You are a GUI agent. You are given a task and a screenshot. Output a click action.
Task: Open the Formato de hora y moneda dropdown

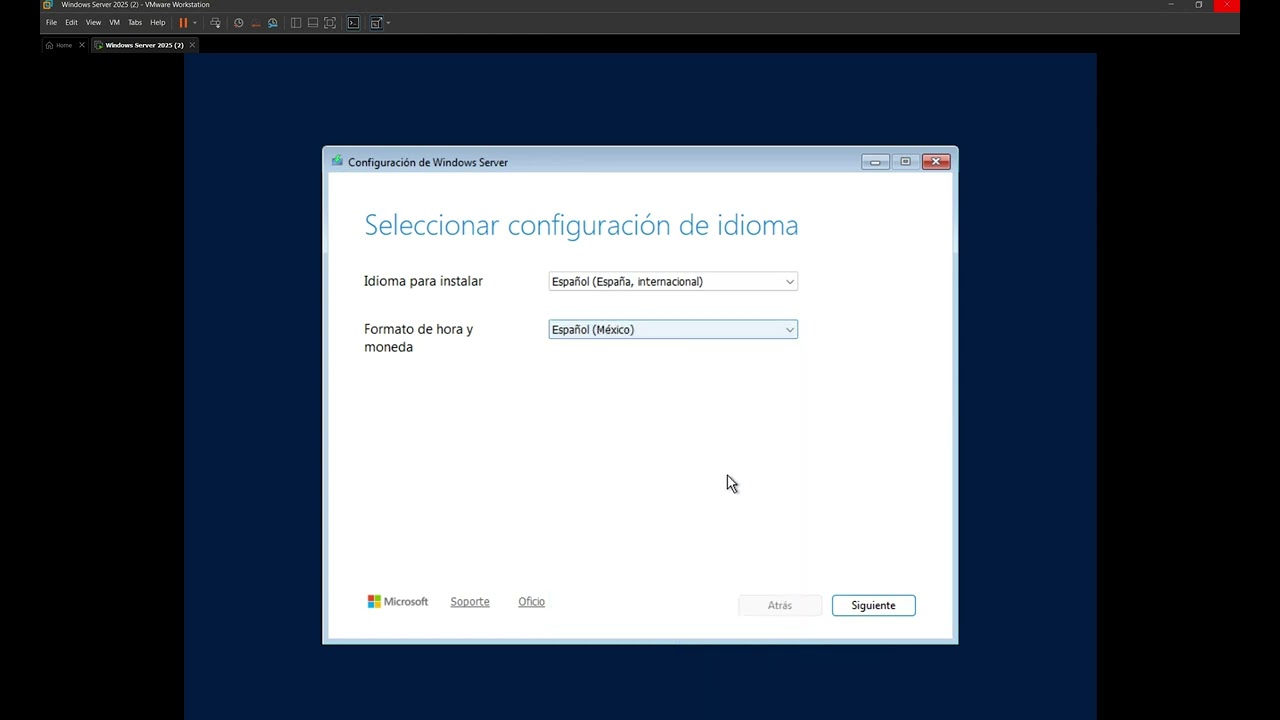point(673,330)
